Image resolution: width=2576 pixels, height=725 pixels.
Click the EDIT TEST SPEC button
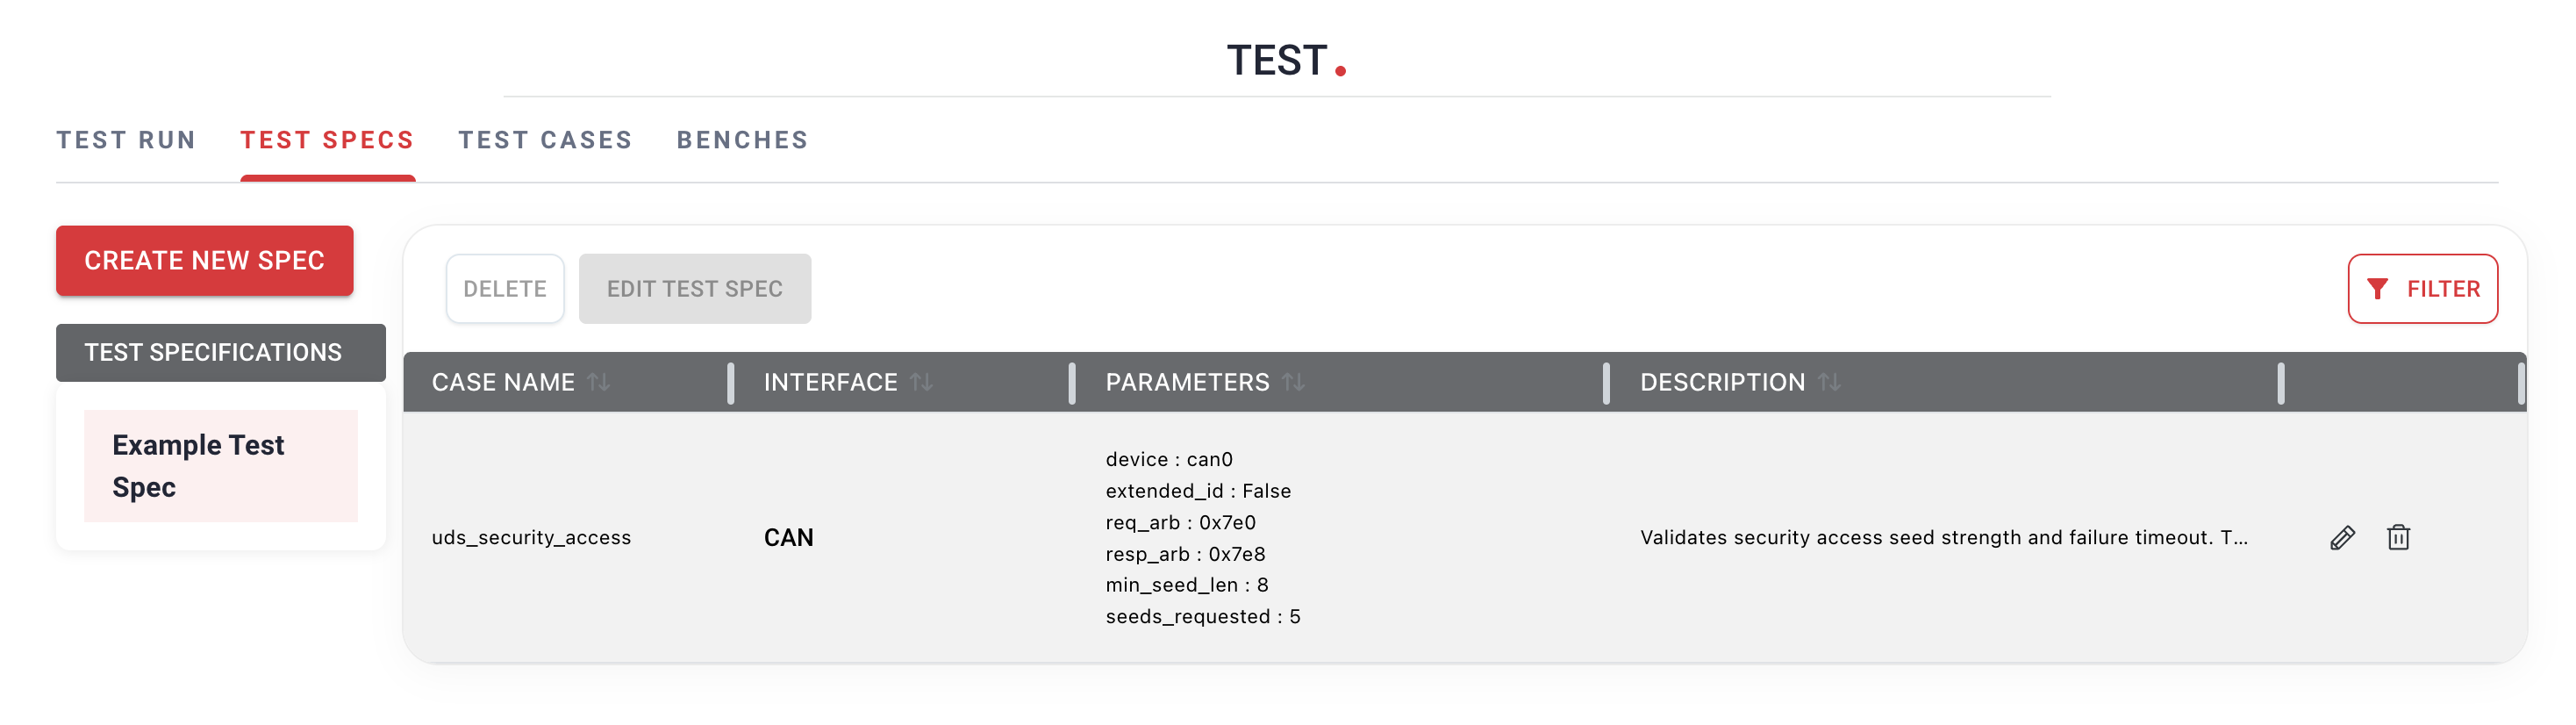tap(695, 288)
